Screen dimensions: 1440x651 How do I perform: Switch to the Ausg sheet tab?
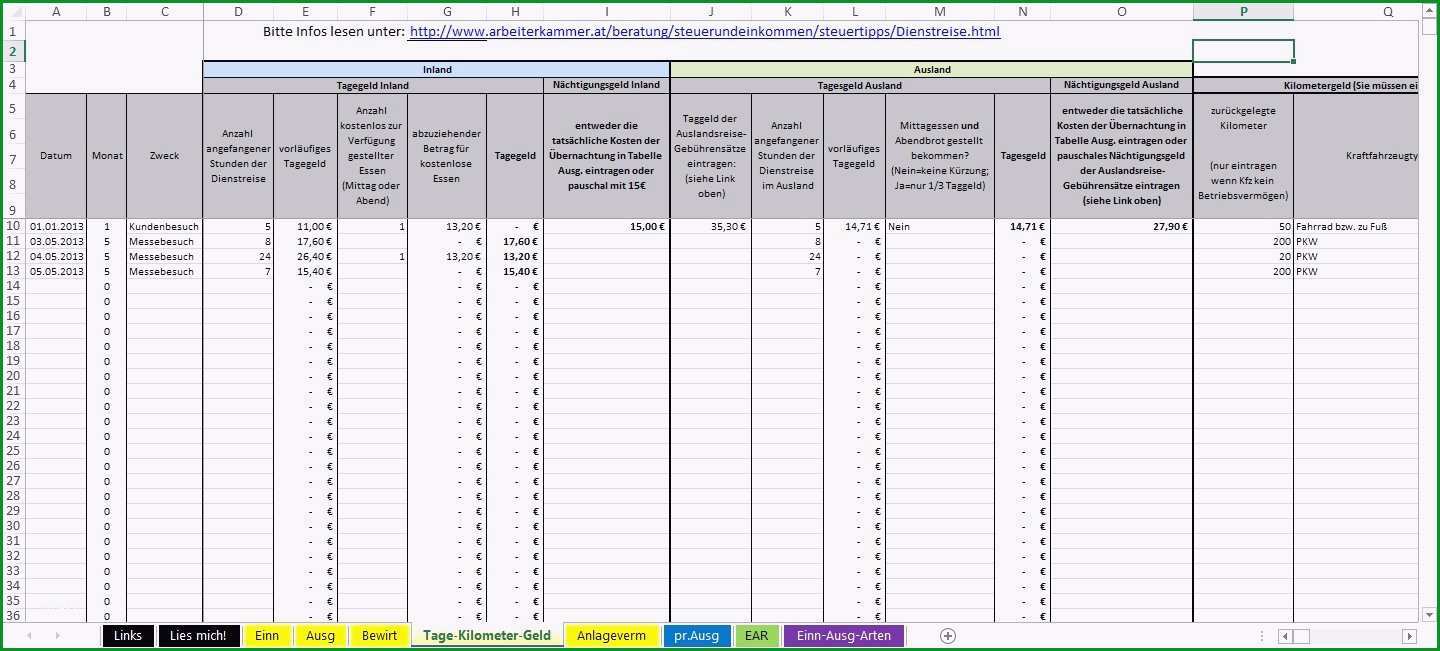click(320, 636)
